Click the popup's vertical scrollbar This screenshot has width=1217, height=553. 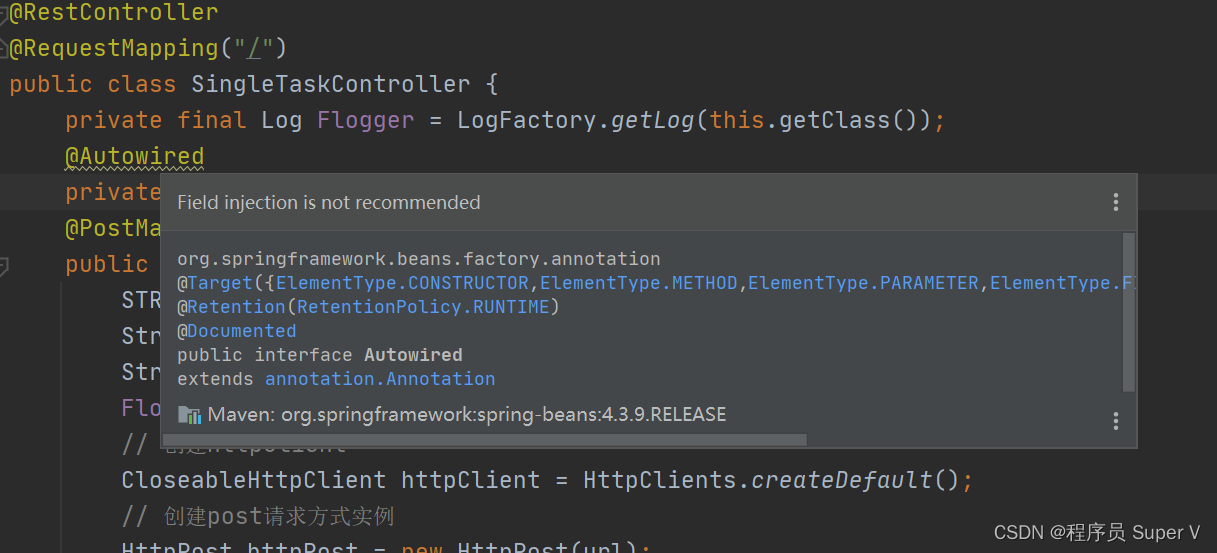[1129, 312]
